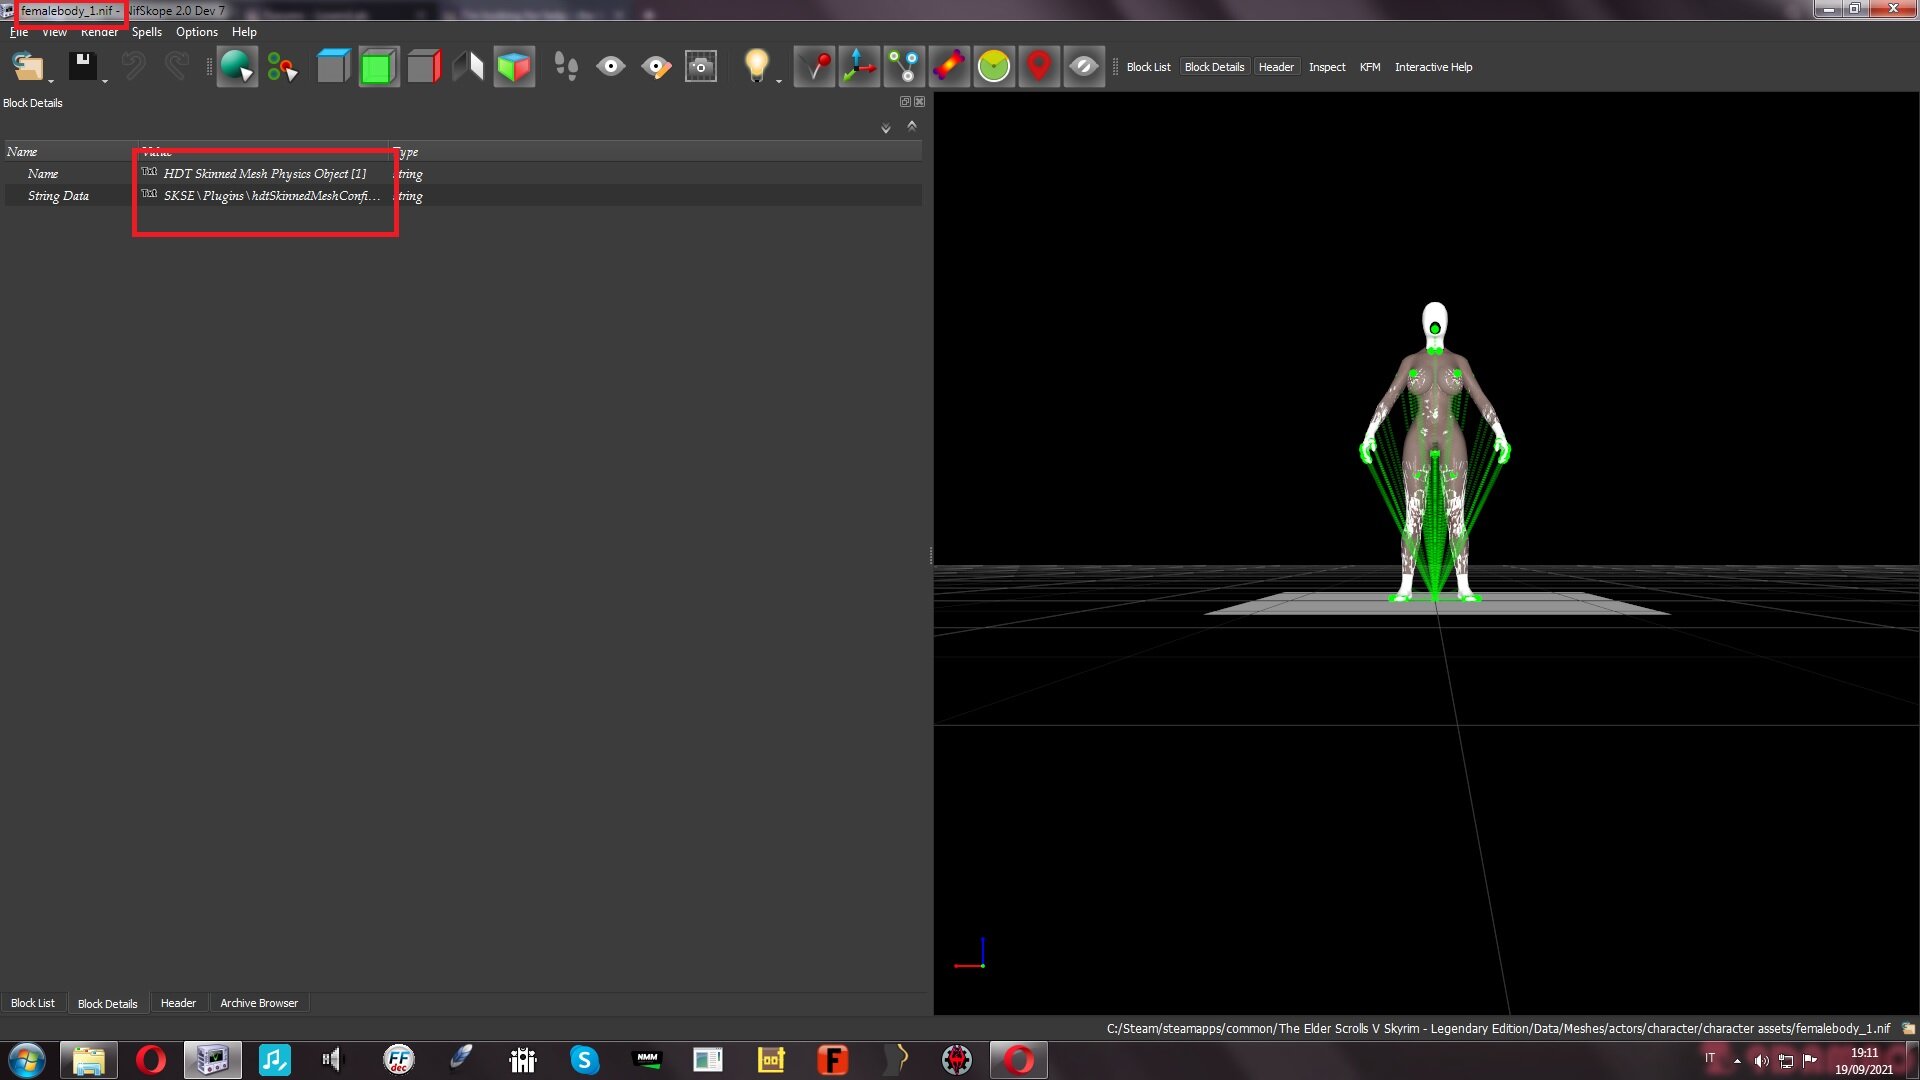
Task: Switch to side view red cube
Action: pyautogui.click(x=423, y=67)
